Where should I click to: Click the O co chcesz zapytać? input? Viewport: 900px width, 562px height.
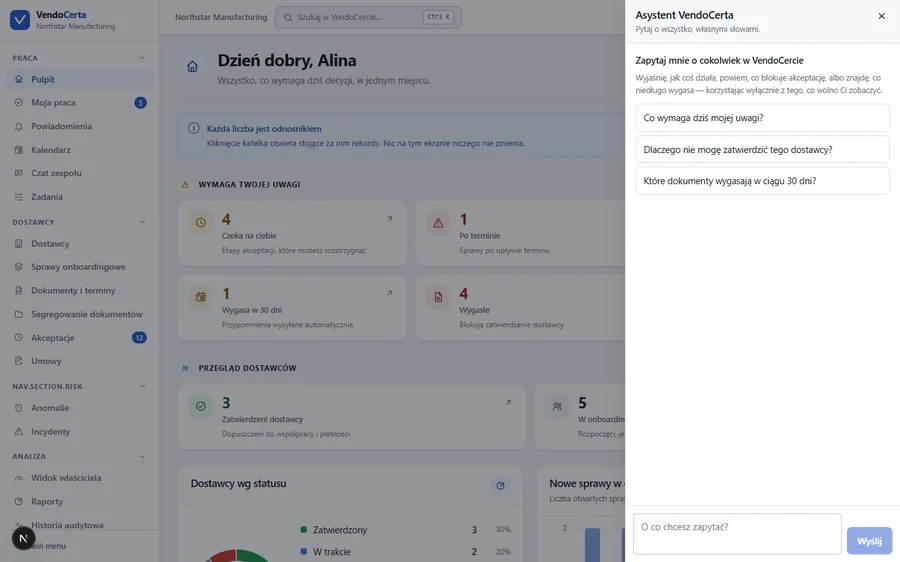click(737, 534)
